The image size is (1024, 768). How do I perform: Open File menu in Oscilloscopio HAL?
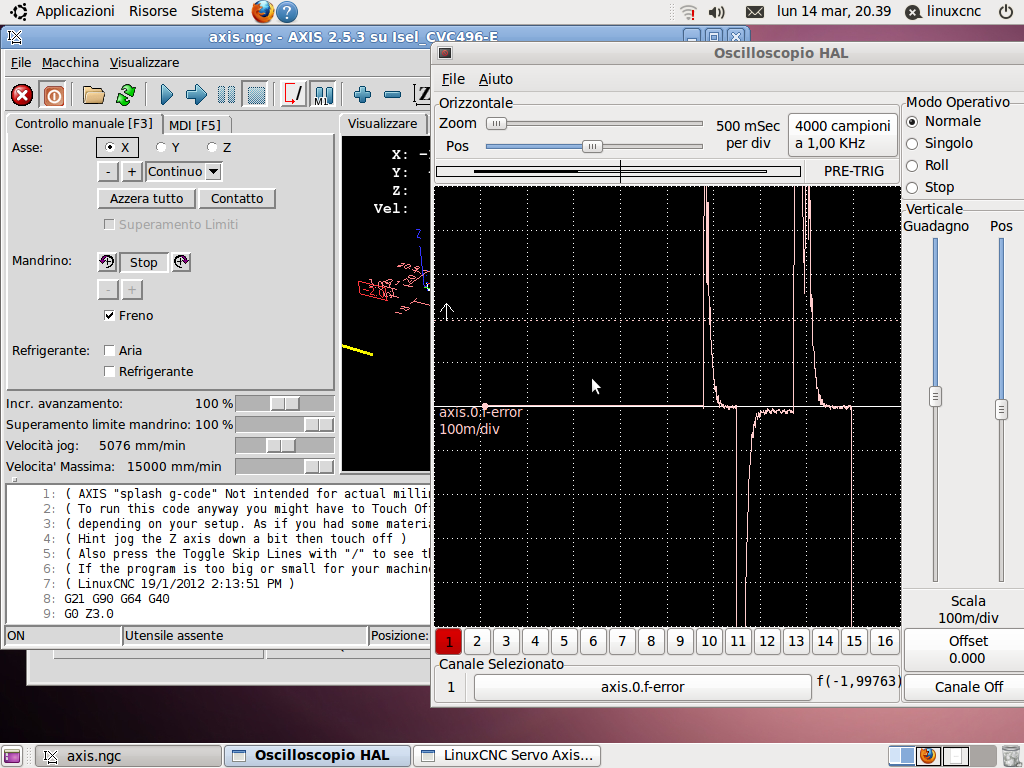point(453,79)
